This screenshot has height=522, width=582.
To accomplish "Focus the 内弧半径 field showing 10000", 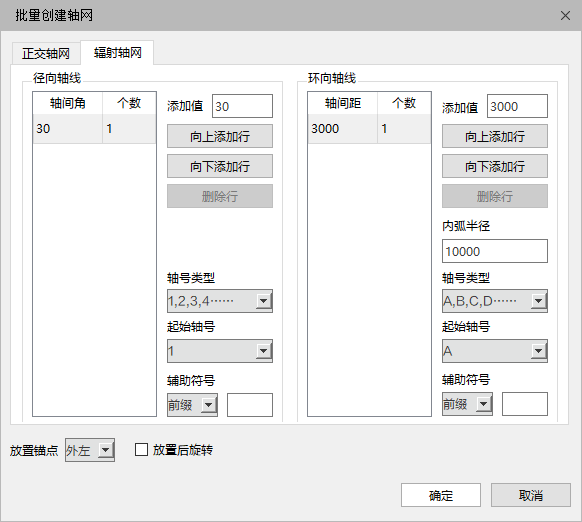I will pos(495,251).
